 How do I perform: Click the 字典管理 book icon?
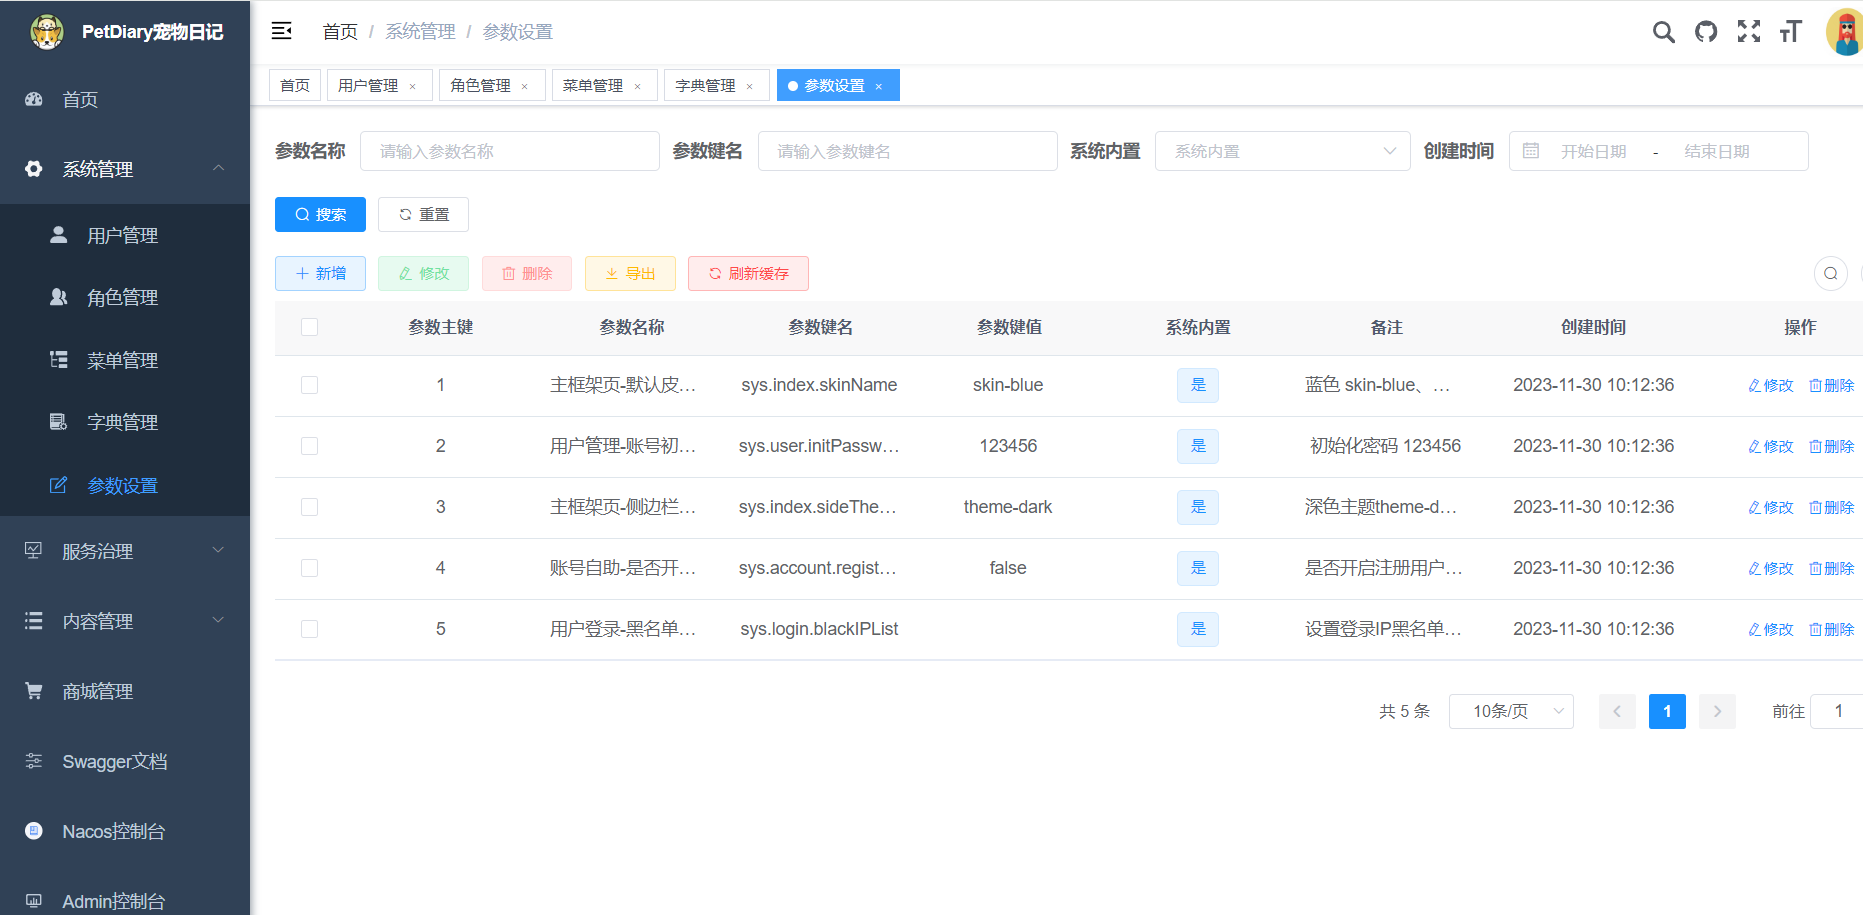coord(59,422)
